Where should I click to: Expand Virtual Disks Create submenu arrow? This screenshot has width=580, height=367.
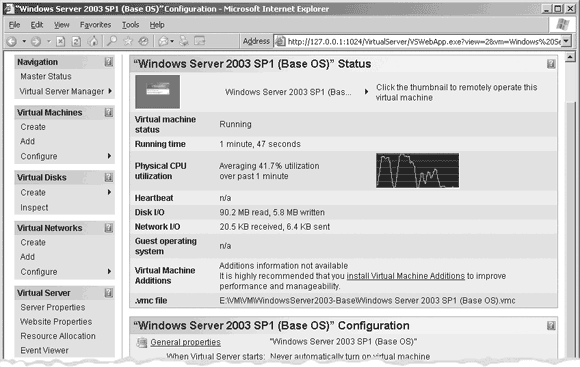(x=109, y=192)
